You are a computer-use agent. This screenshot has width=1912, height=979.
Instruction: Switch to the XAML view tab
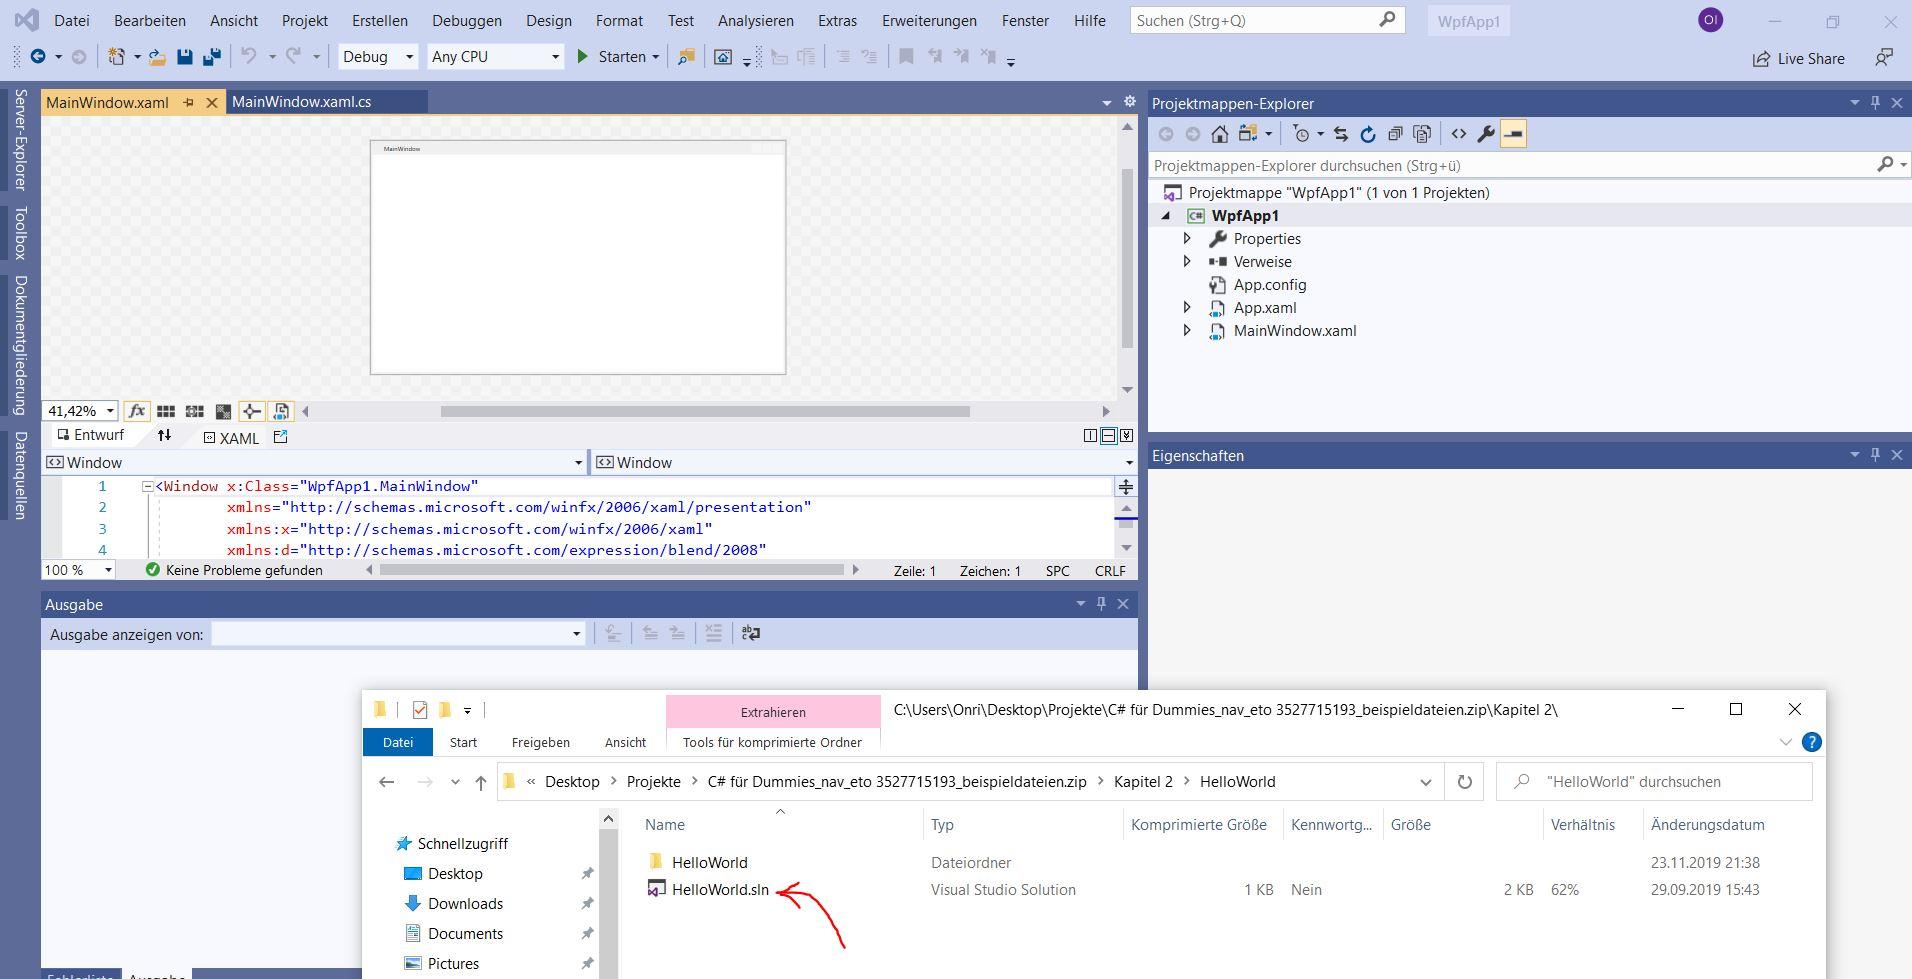pos(232,438)
